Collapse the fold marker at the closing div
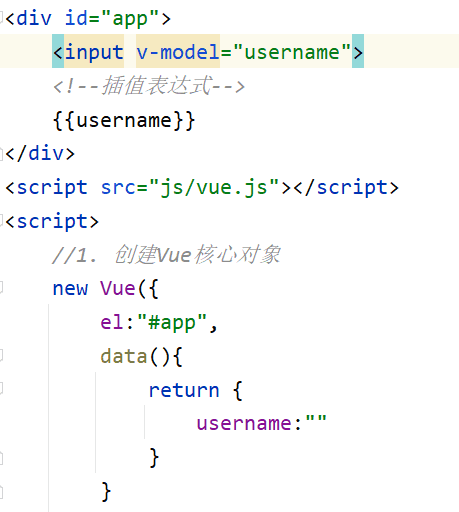The image size is (459, 512). (1, 153)
